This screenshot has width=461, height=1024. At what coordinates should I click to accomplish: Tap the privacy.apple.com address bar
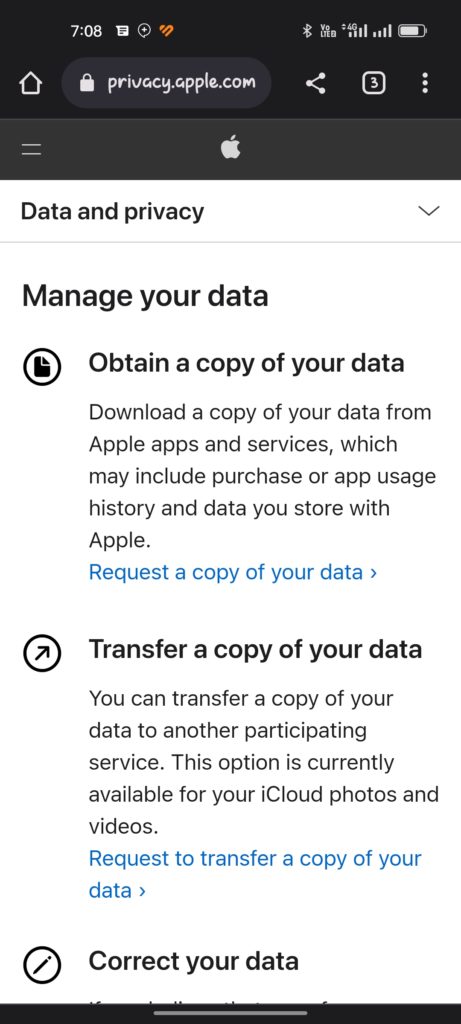pos(167,83)
